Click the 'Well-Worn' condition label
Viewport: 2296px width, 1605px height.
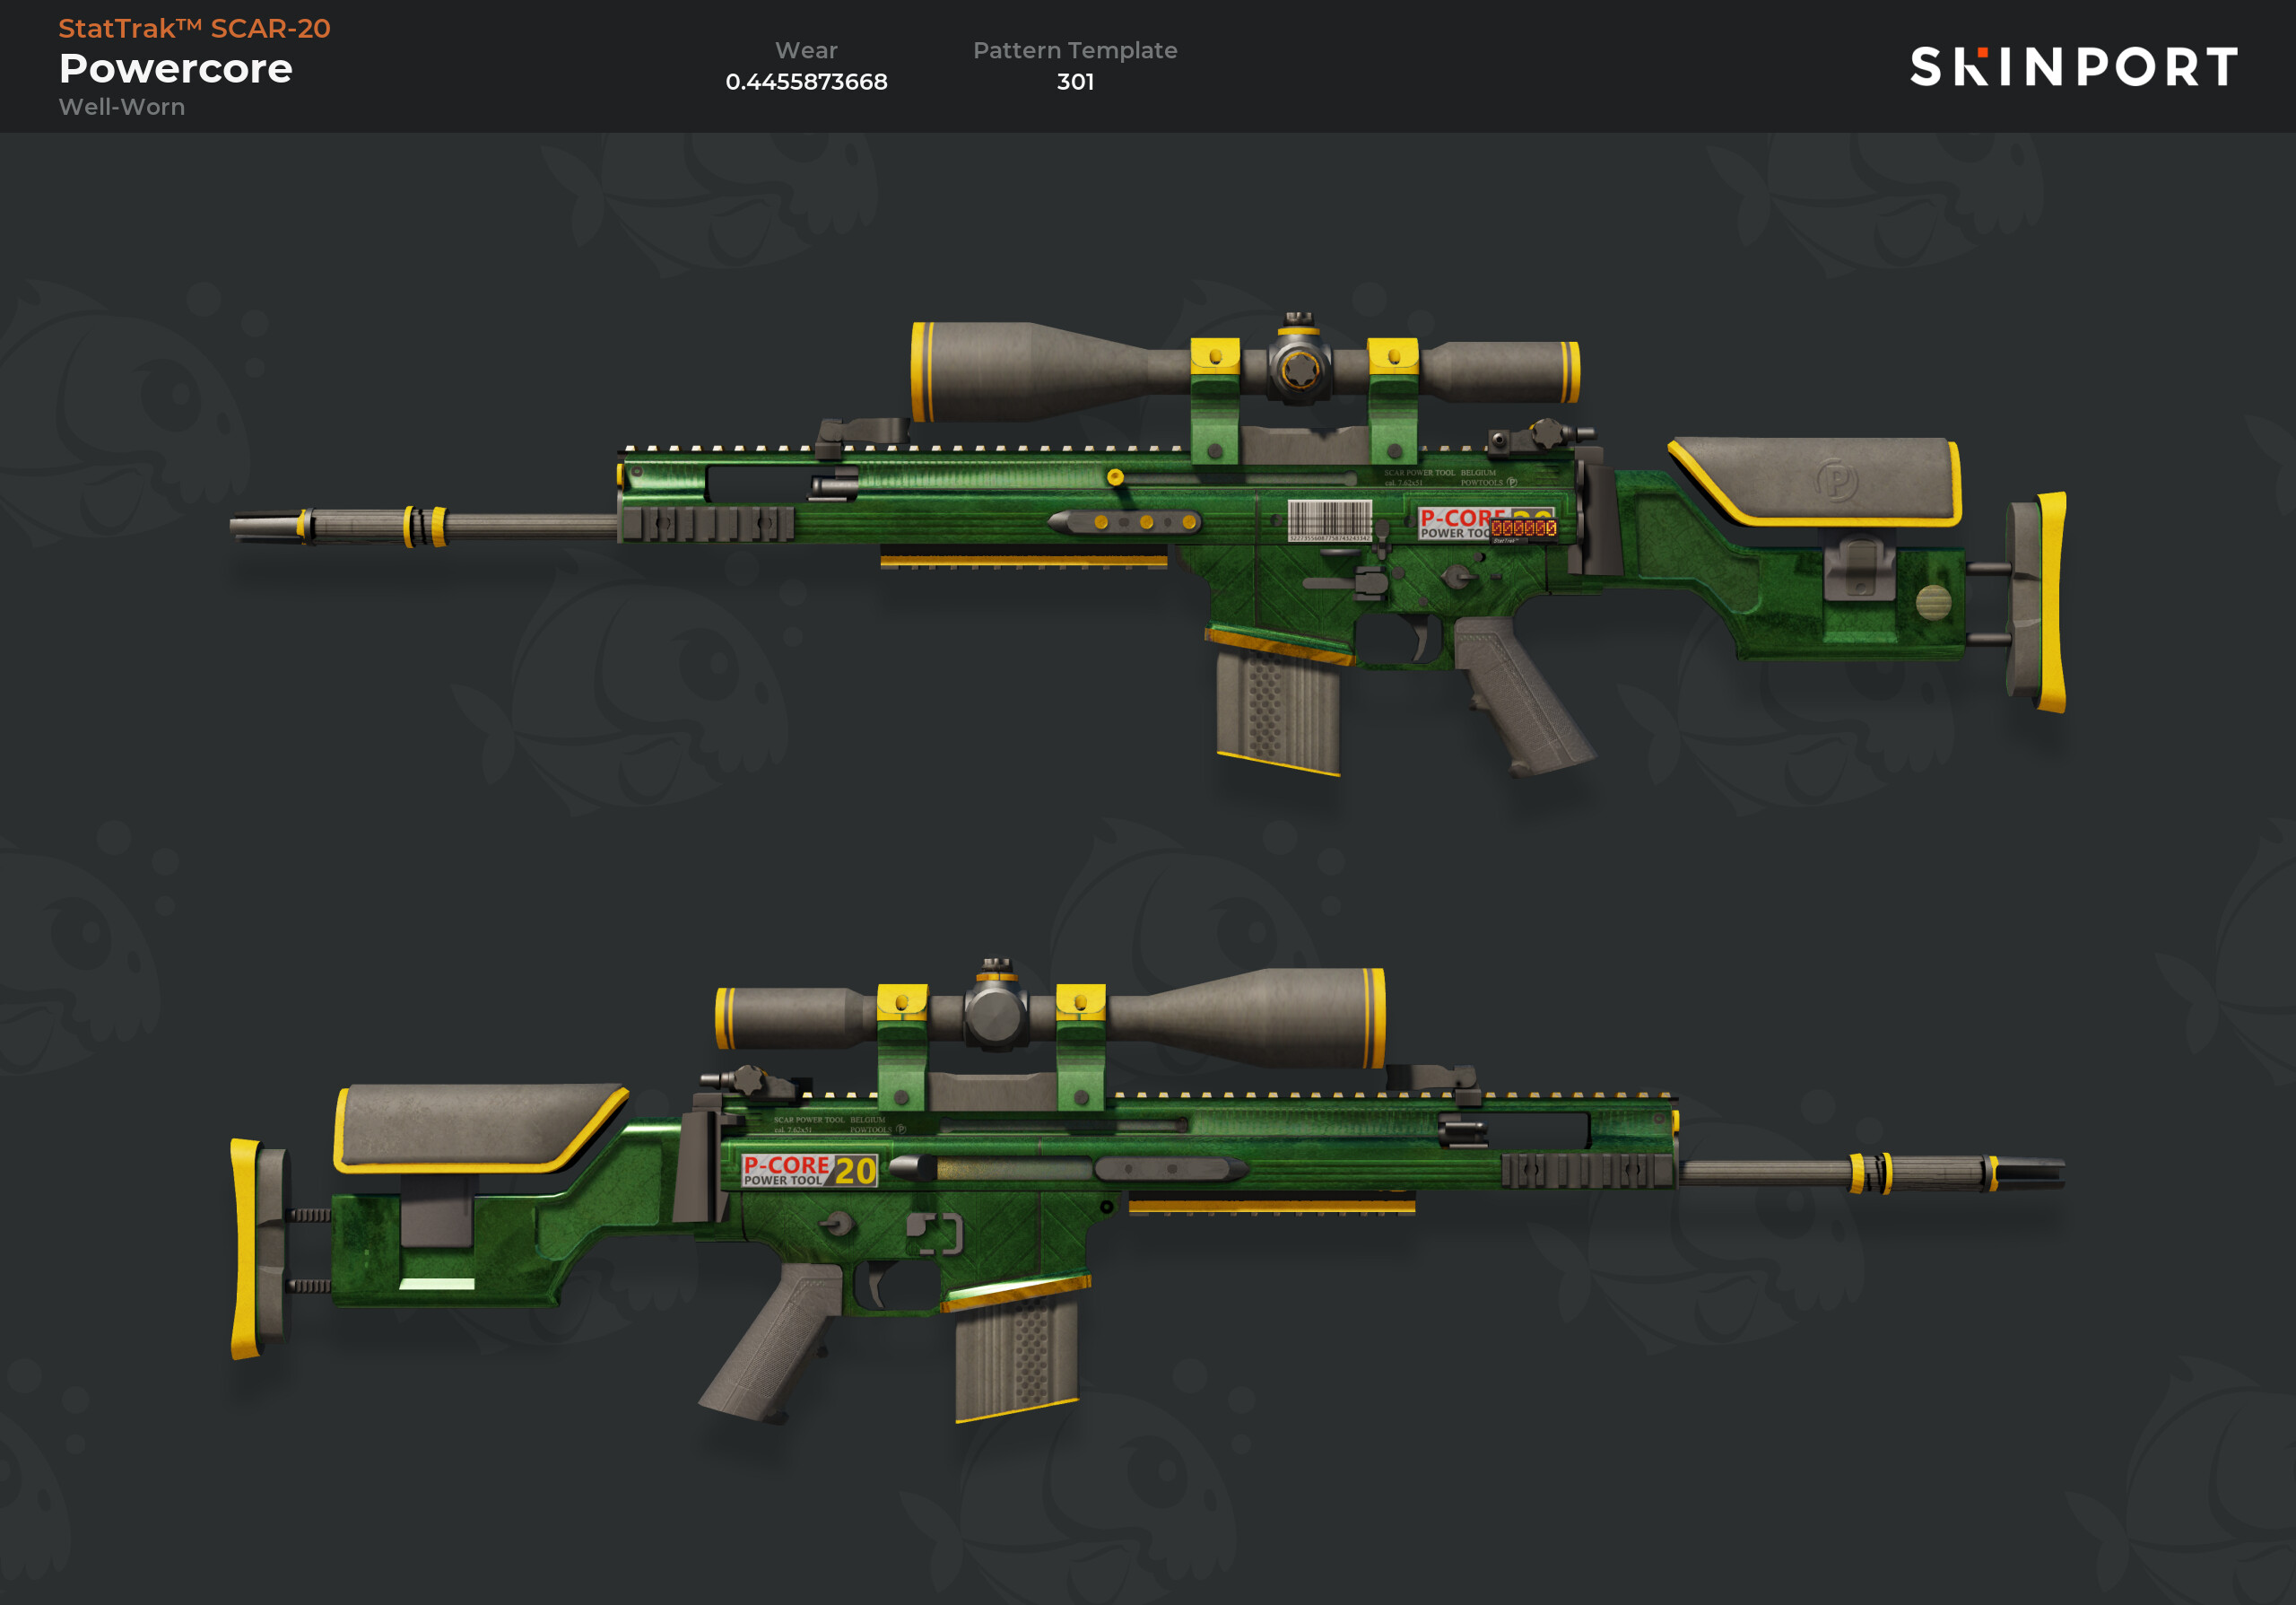[122, 107]
